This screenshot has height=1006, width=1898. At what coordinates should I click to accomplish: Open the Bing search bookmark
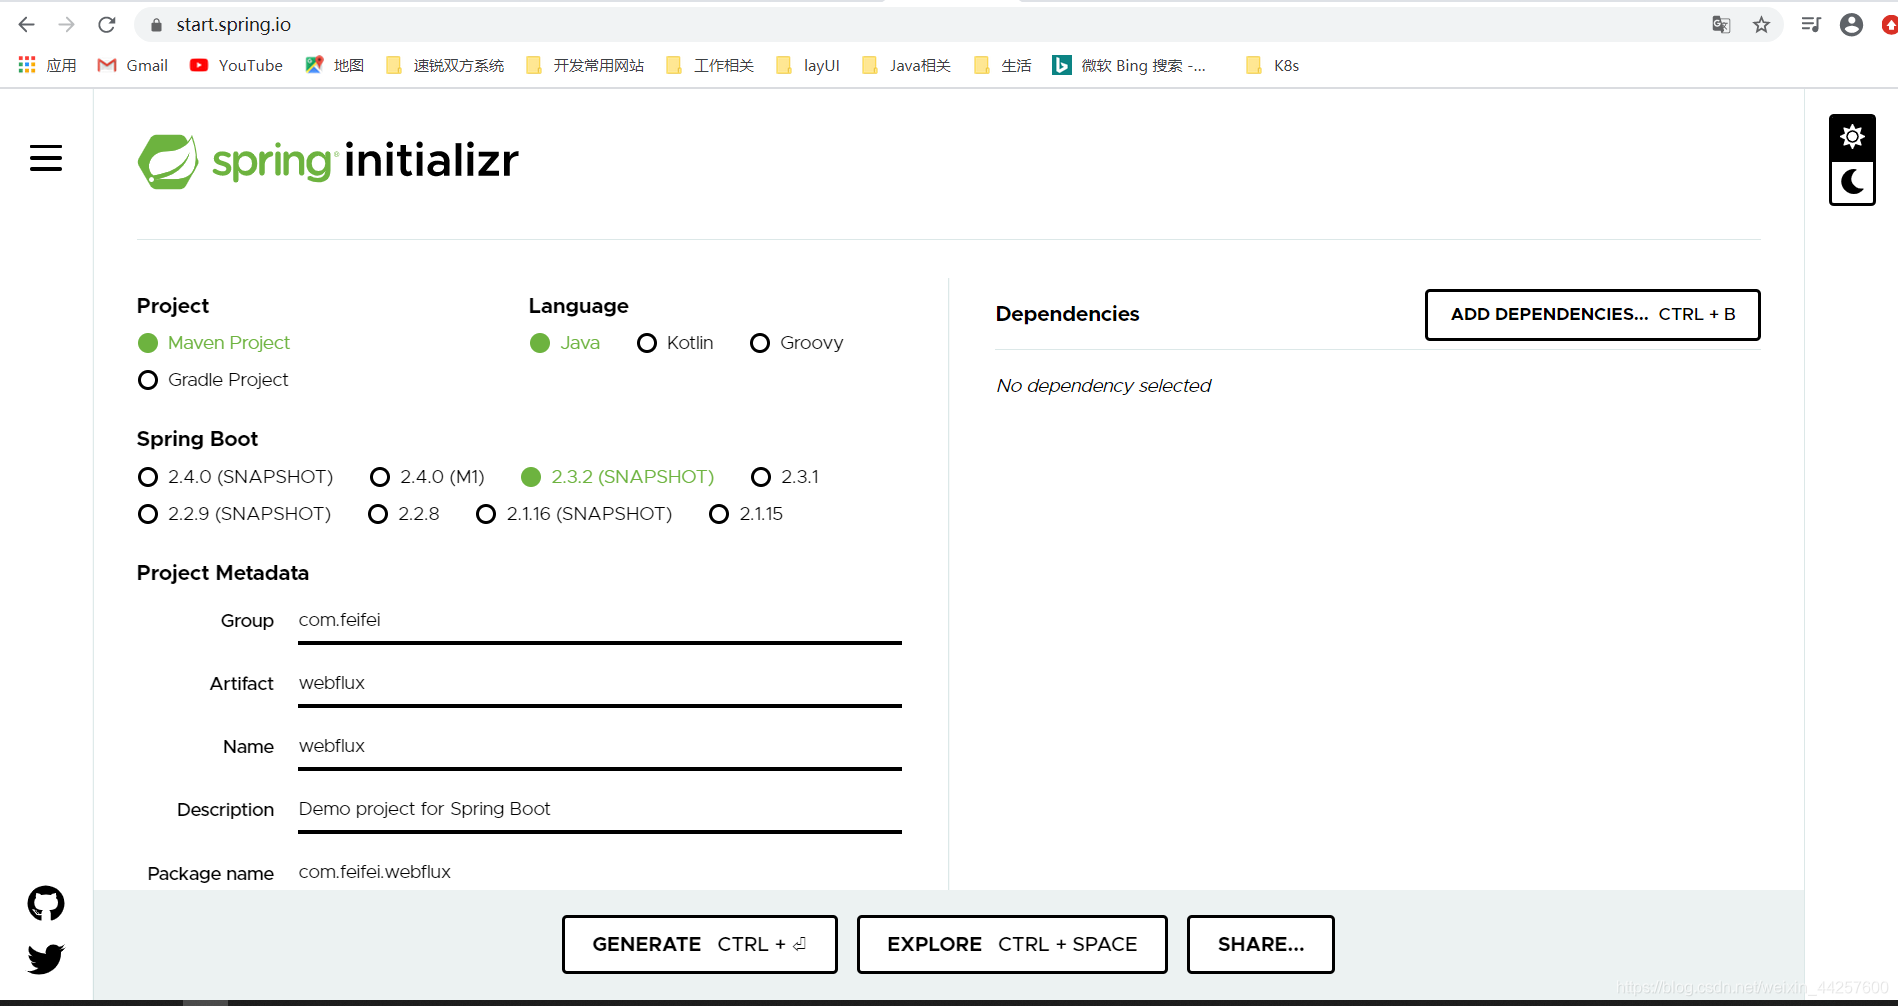[1129, 65]
